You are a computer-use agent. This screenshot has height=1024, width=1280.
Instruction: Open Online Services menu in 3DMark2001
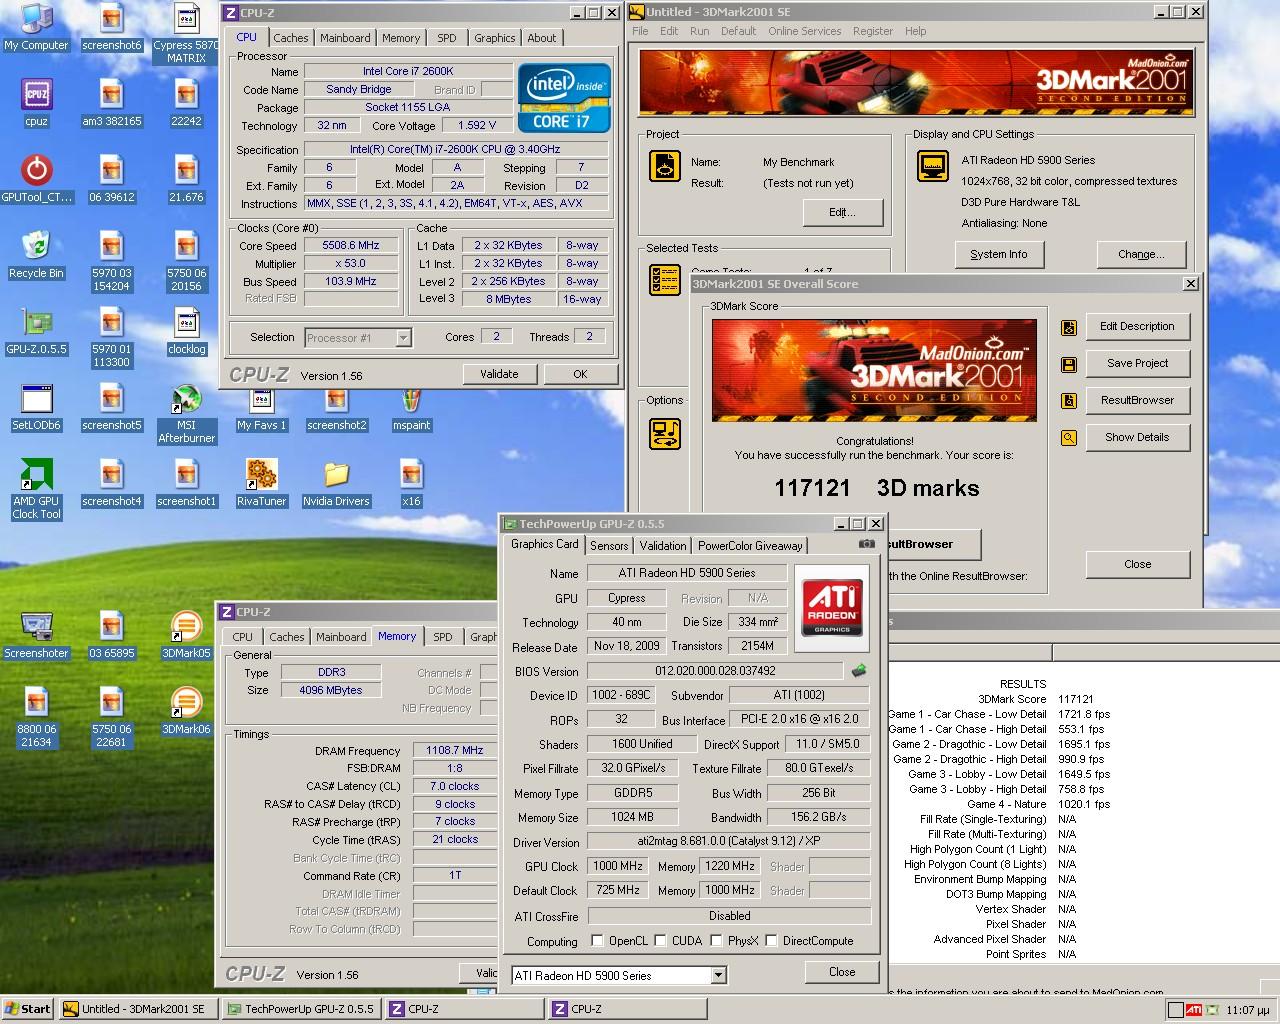804,31
